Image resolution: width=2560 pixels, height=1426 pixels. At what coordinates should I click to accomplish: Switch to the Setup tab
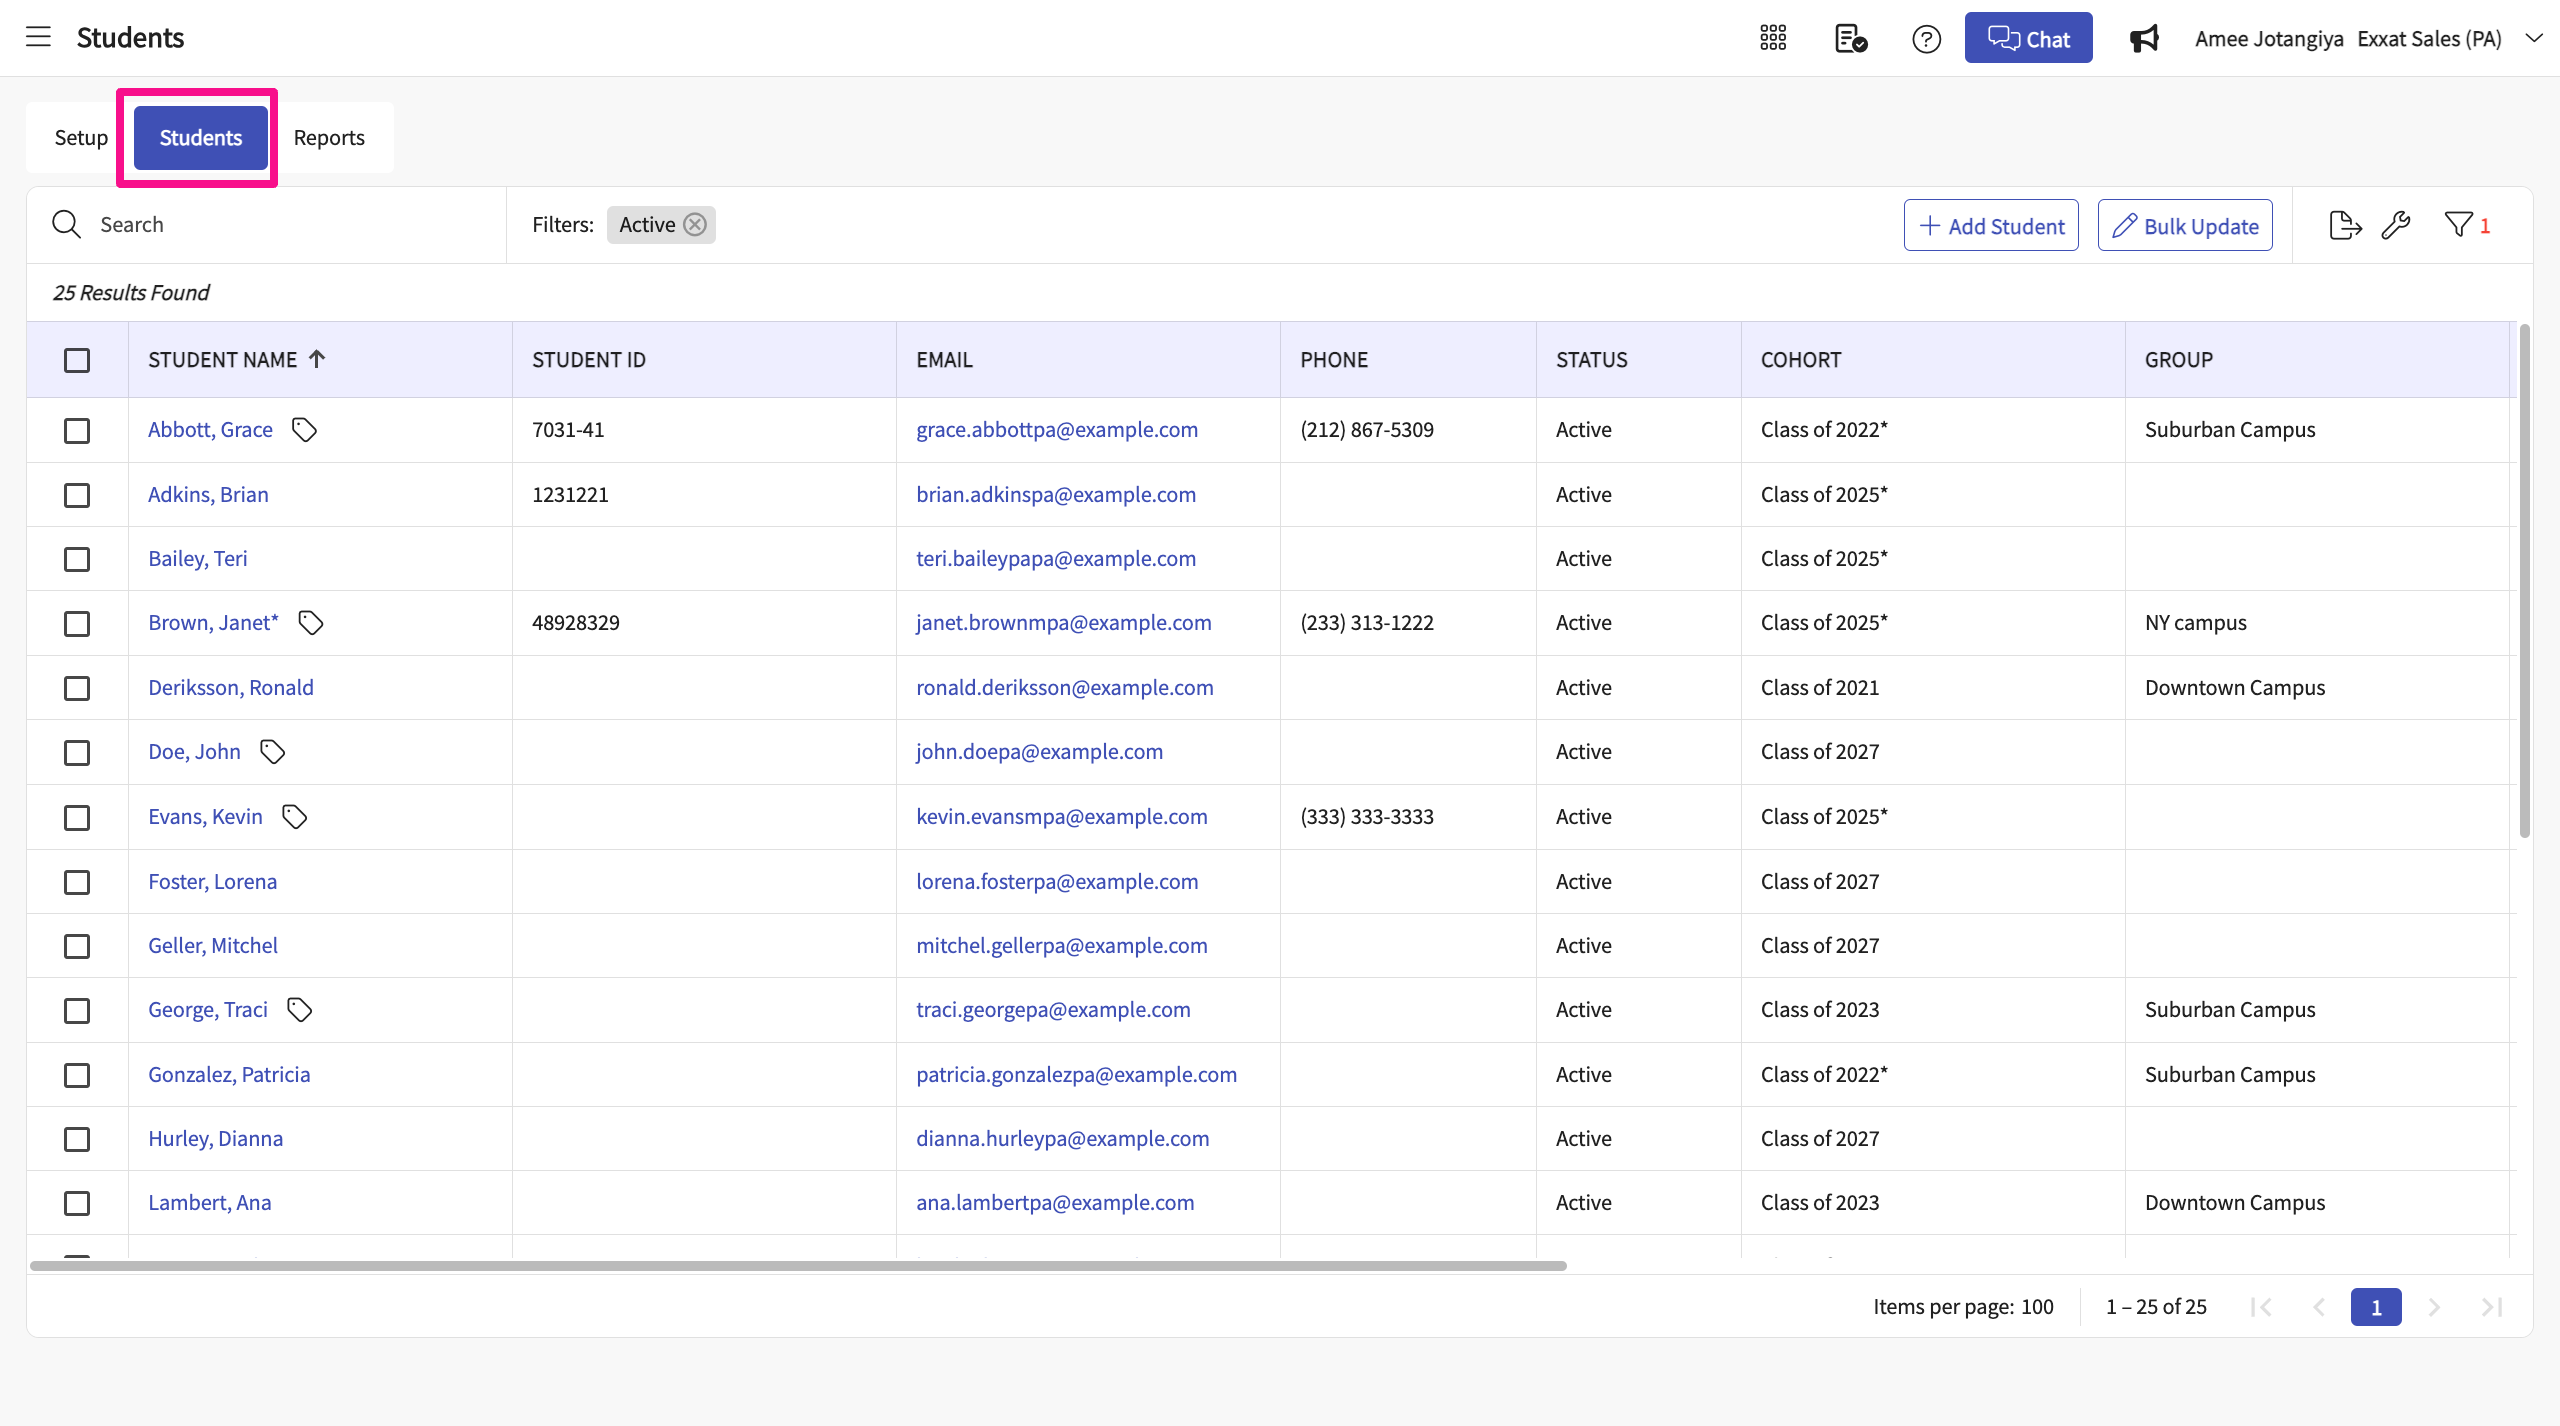point(81,138)
